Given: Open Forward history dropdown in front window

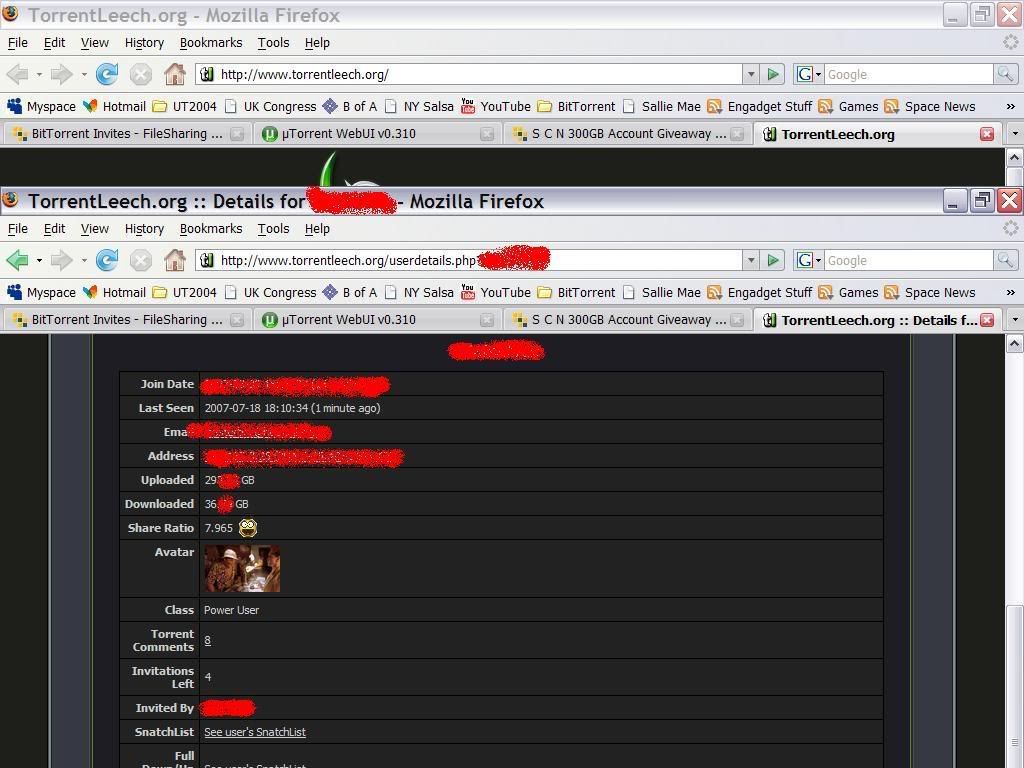Looking at the screenshot, I should (84, 261).
